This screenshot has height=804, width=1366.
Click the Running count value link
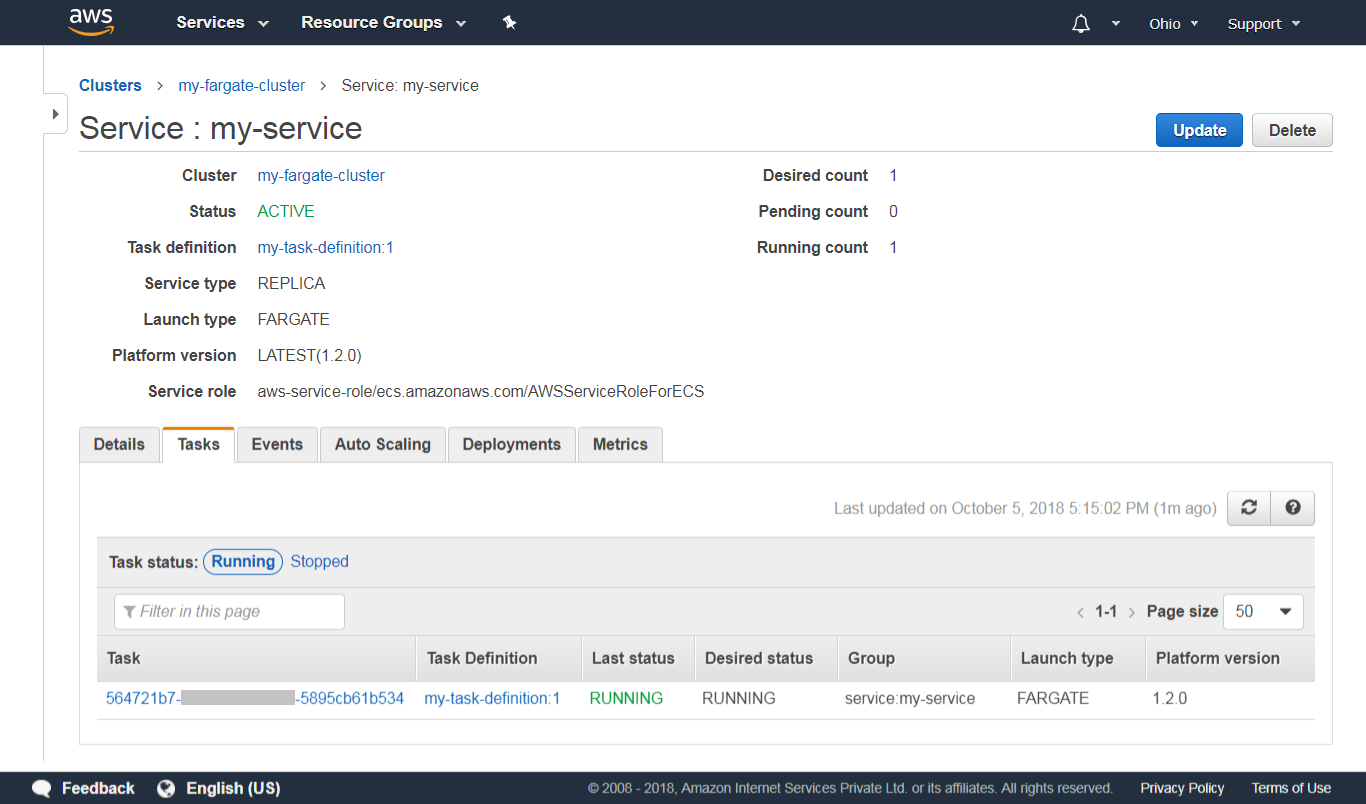tap(893, 248)
